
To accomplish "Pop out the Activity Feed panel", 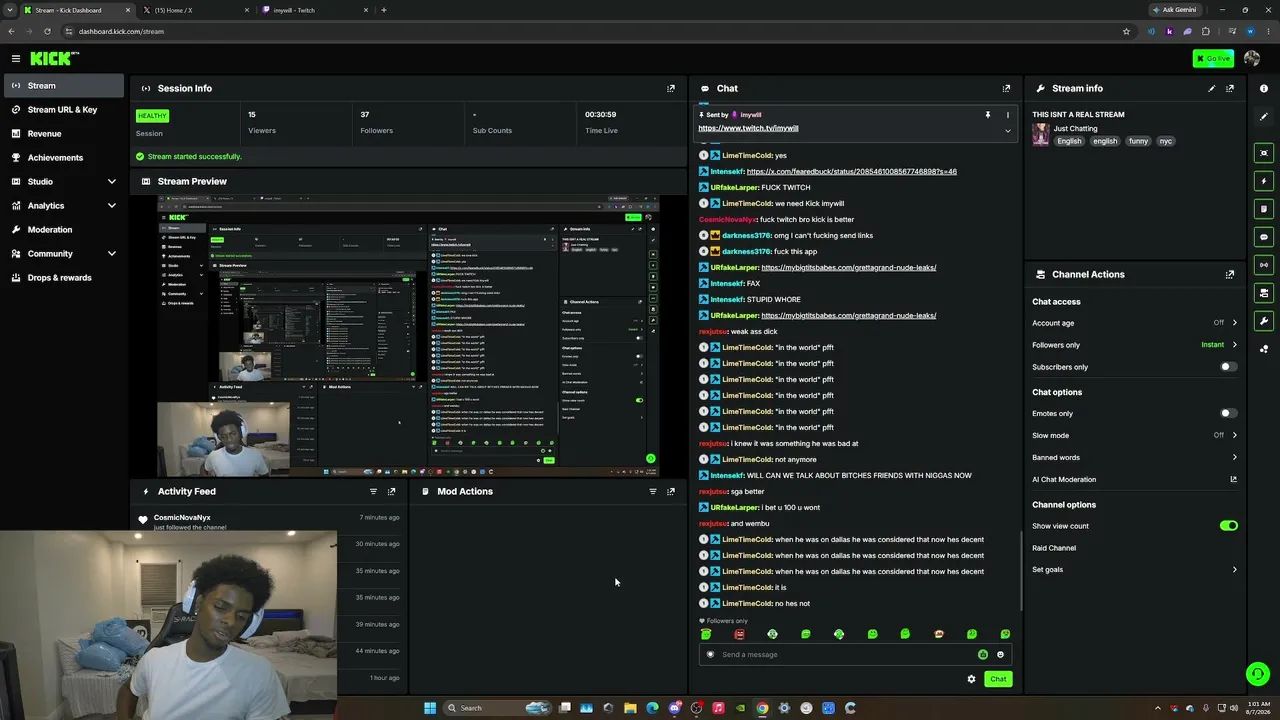I will point(392,491).
